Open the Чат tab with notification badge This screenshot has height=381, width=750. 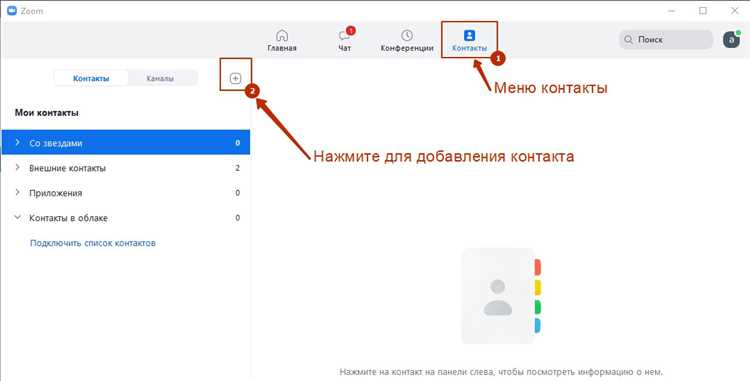pos(345,40)
